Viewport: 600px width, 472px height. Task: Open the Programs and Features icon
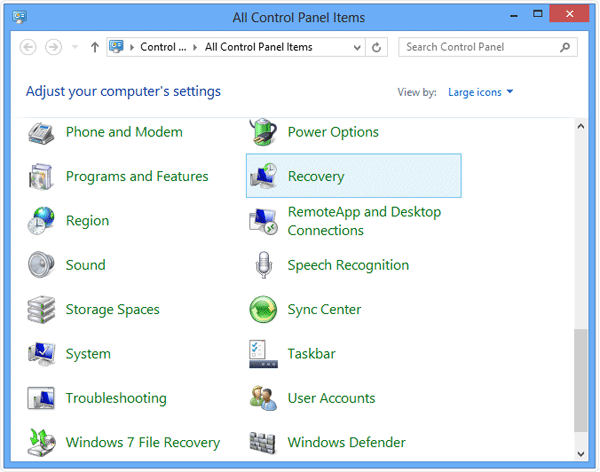click(x=41, y=177)
